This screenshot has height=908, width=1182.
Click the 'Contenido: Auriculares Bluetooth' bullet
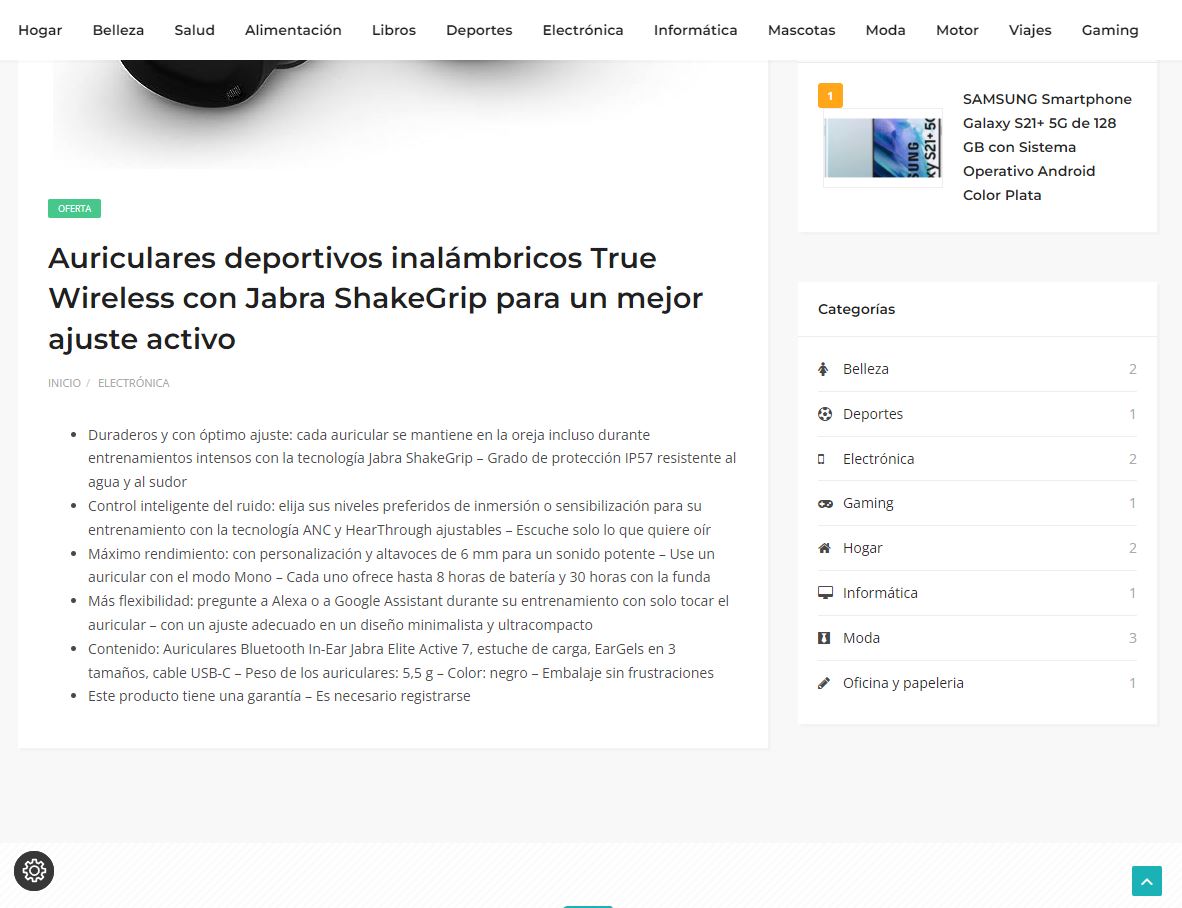click(x=401, y=661)
